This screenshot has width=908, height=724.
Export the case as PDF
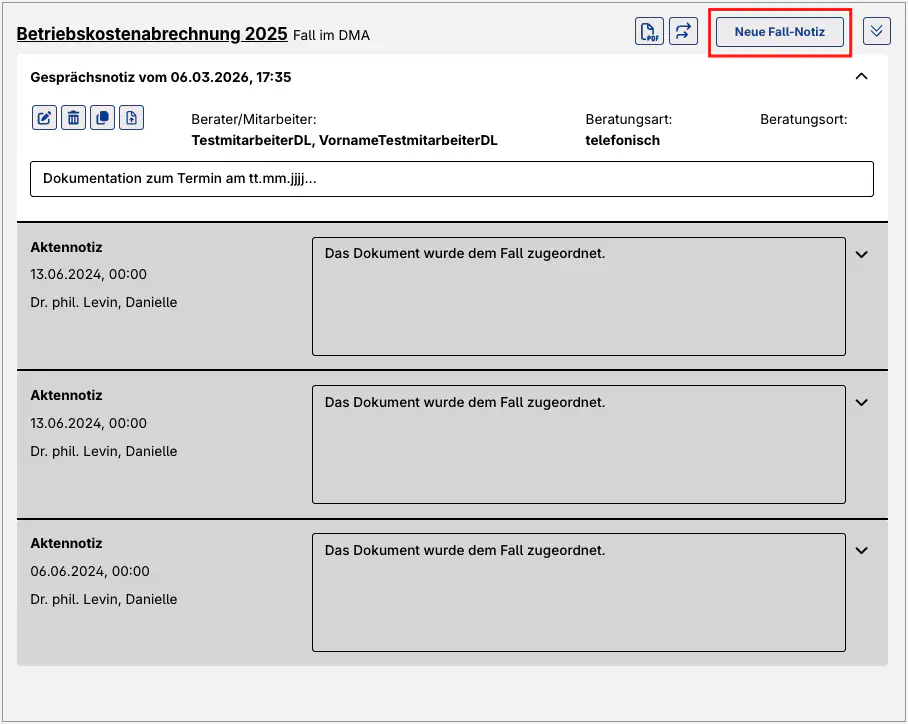[x=649, y=31]
